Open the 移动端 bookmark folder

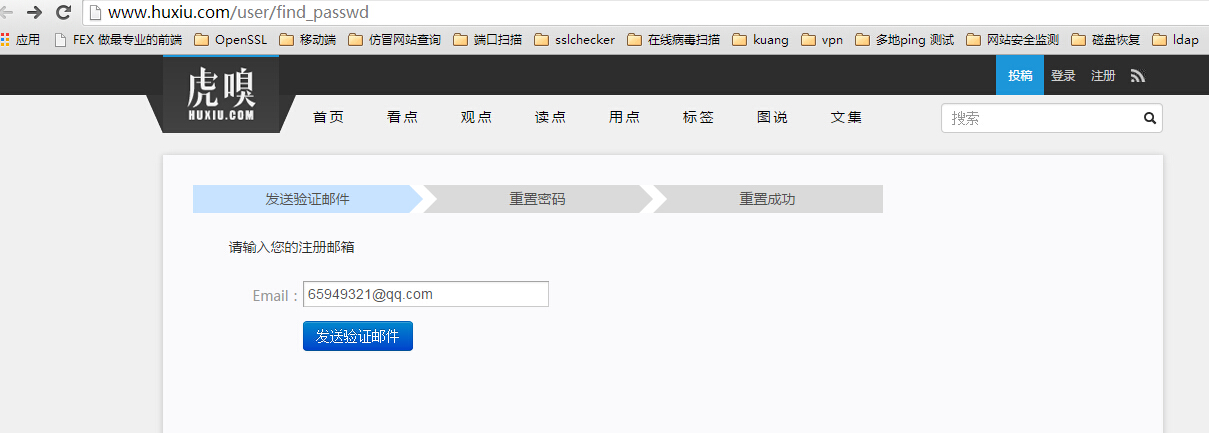[307, 40]
